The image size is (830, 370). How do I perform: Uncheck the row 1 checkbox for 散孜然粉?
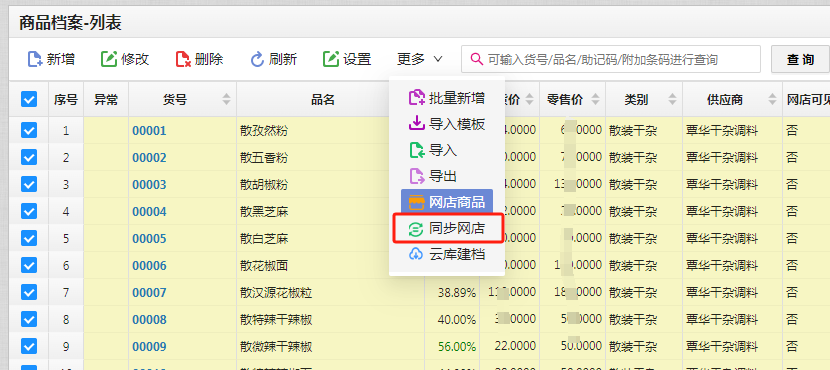[x=29, y=130]
